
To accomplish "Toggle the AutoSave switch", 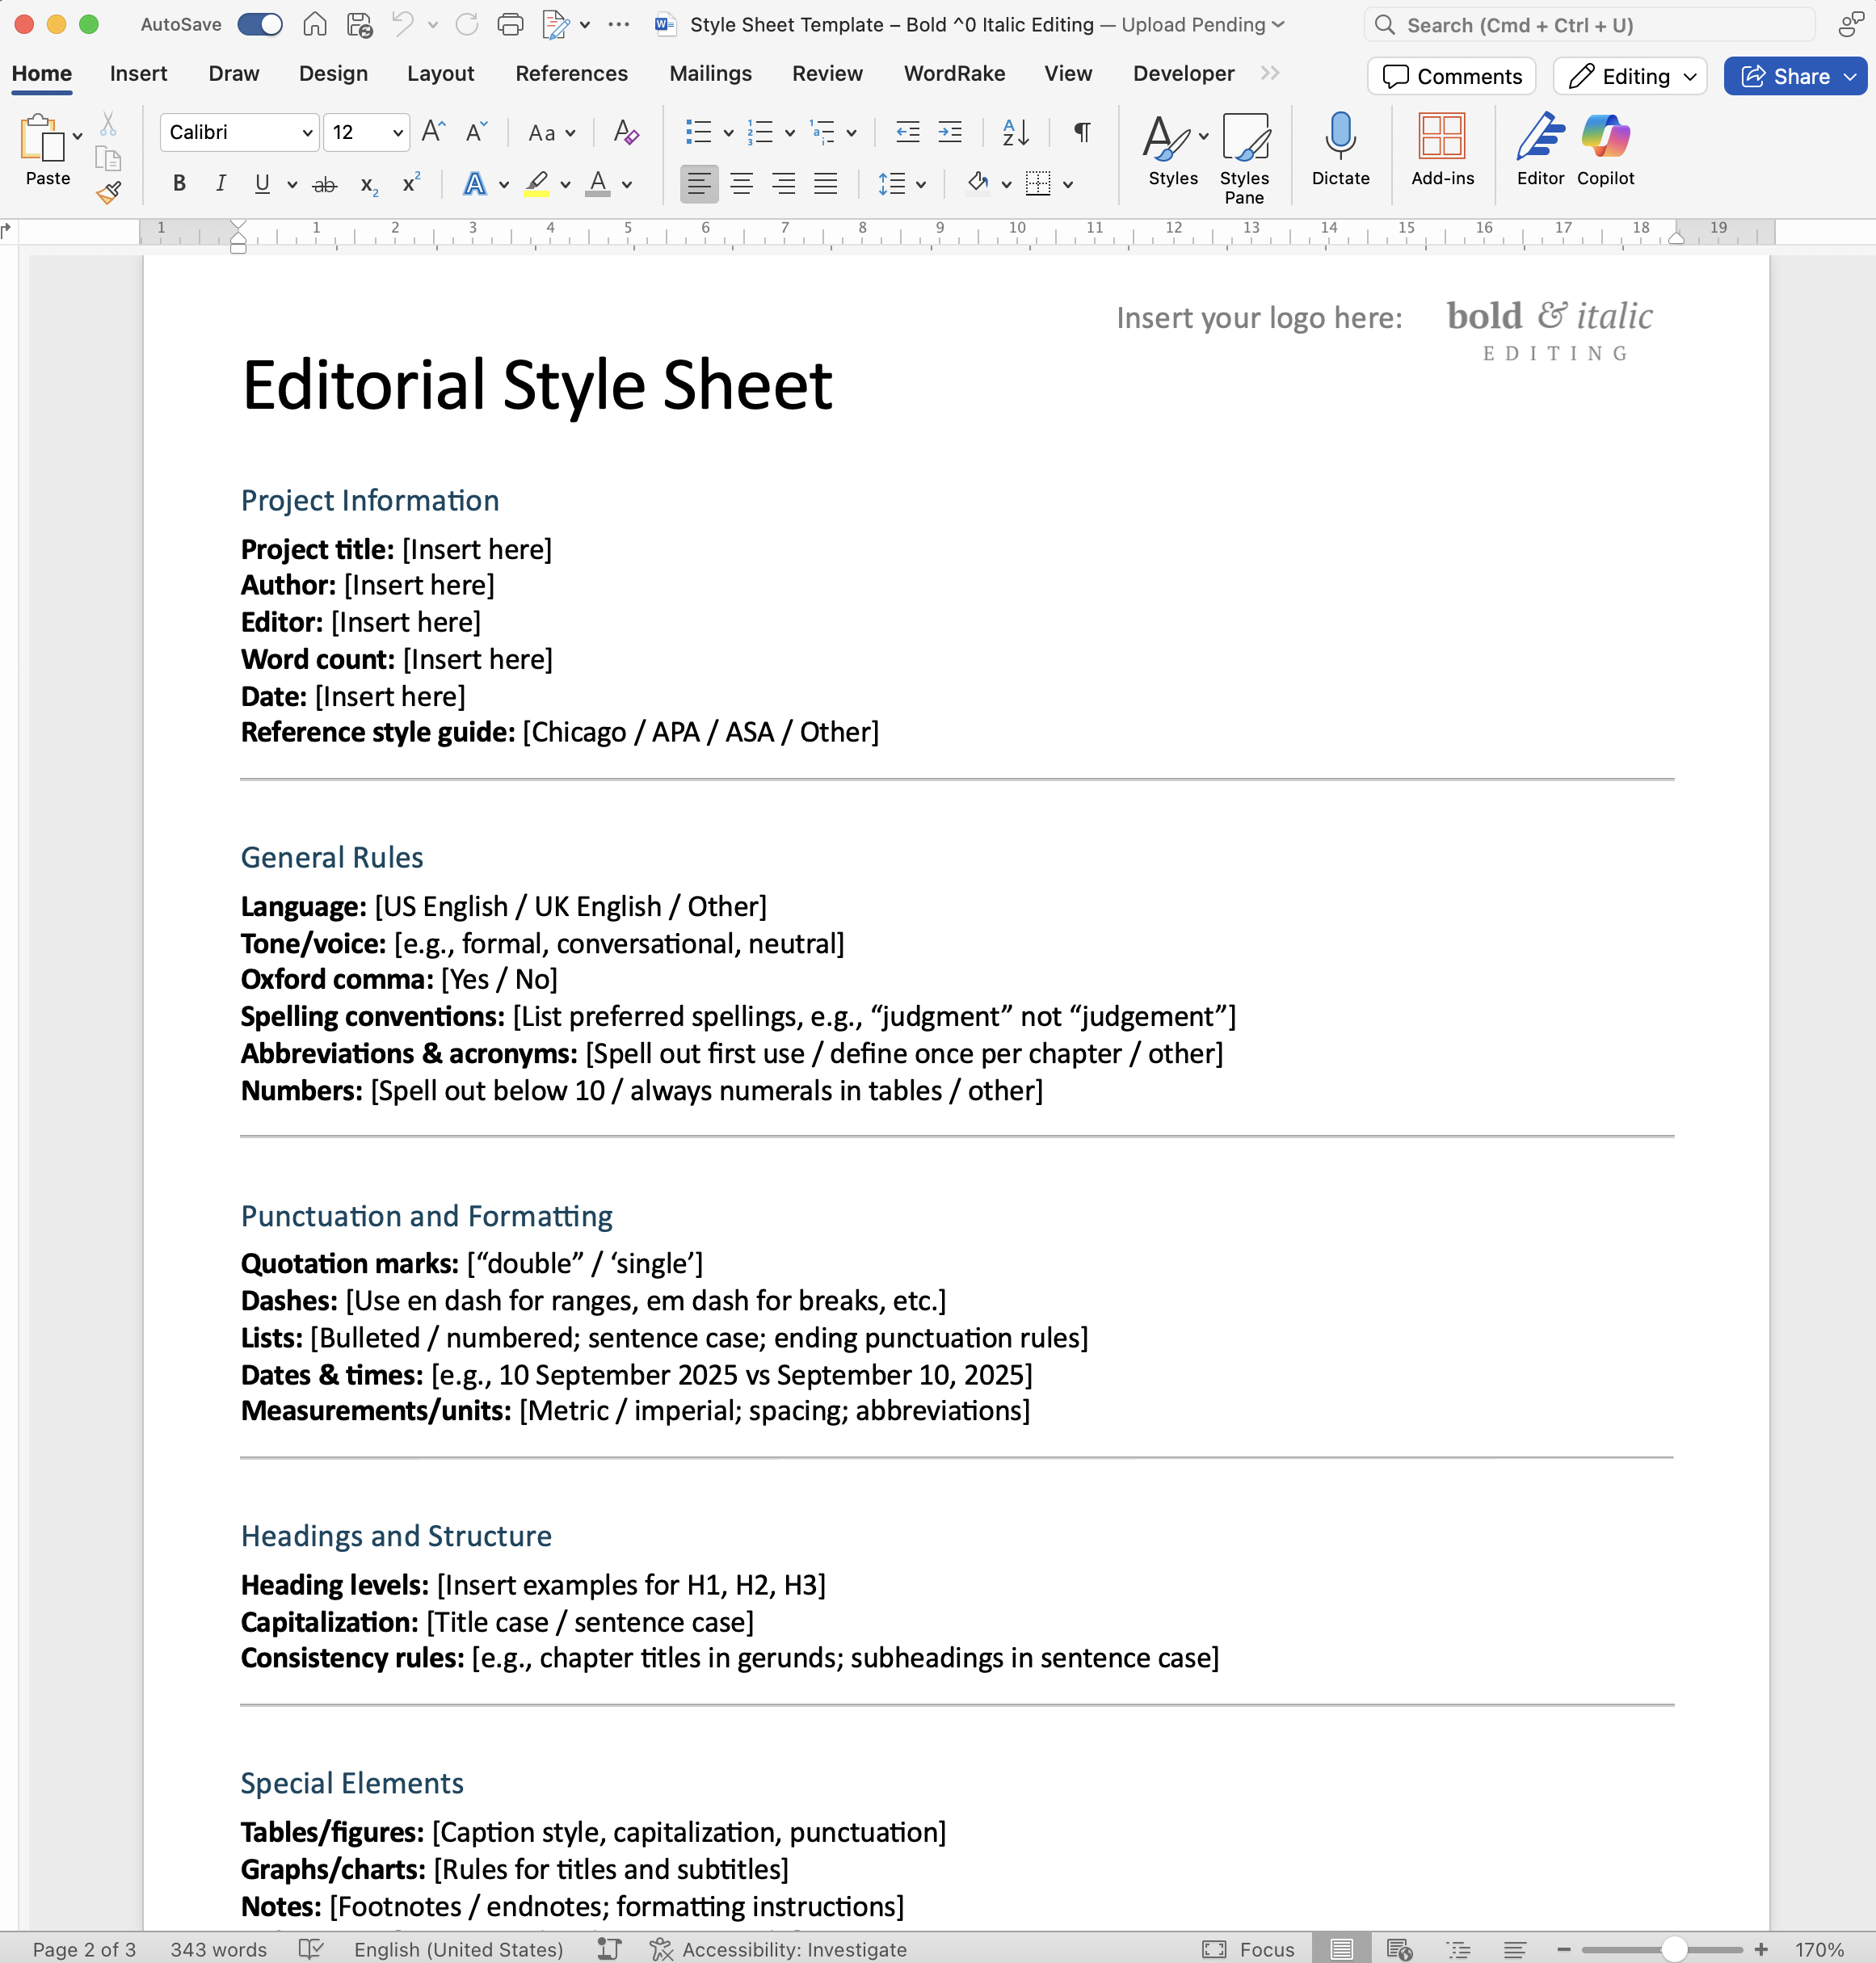I will click(x=260, y=24).
